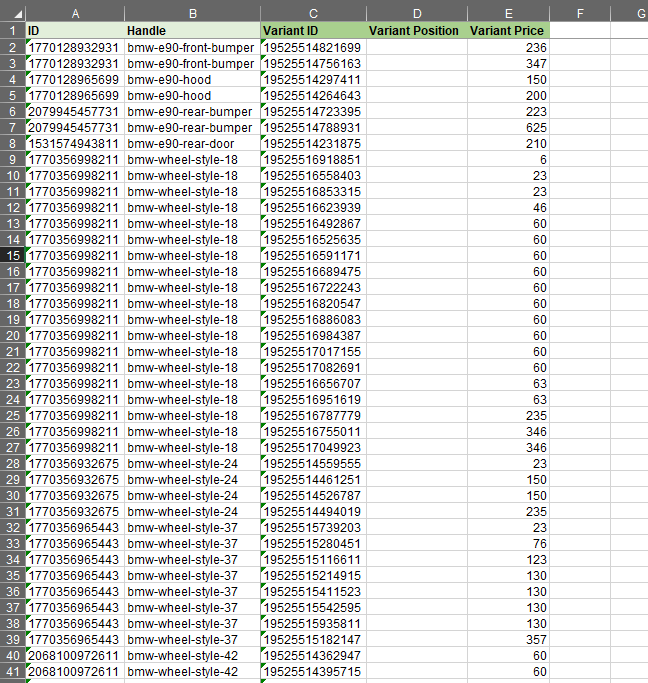Select row 1 header

[x=13, y=31]
